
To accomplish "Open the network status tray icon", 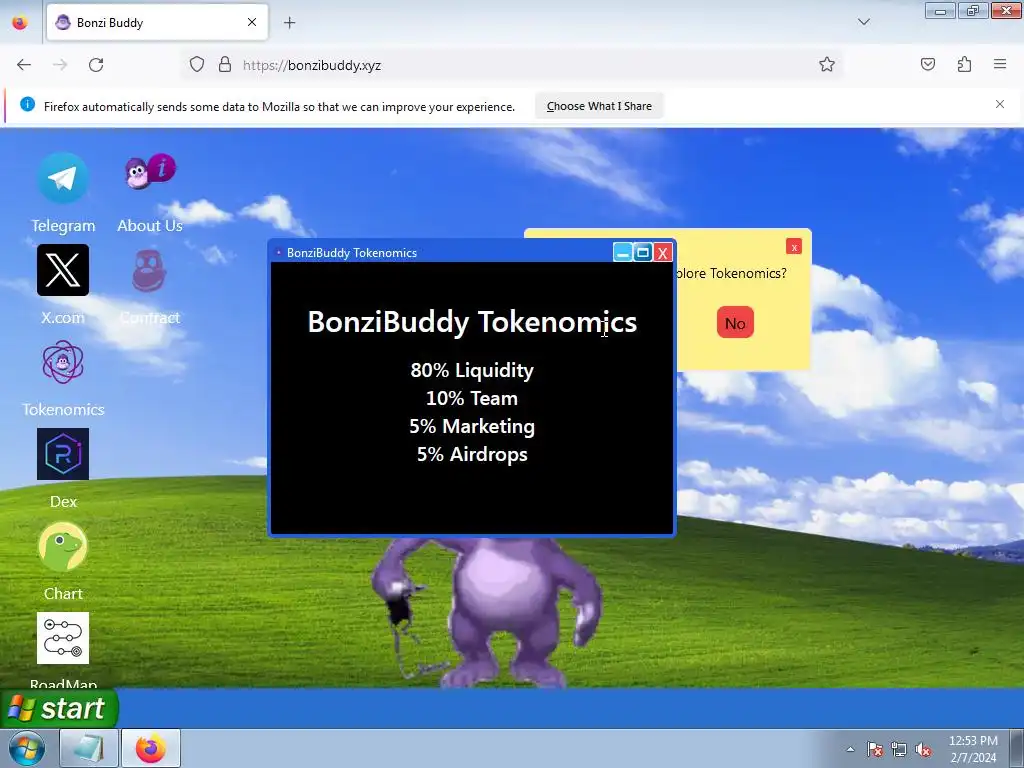I will click(899, 749).
